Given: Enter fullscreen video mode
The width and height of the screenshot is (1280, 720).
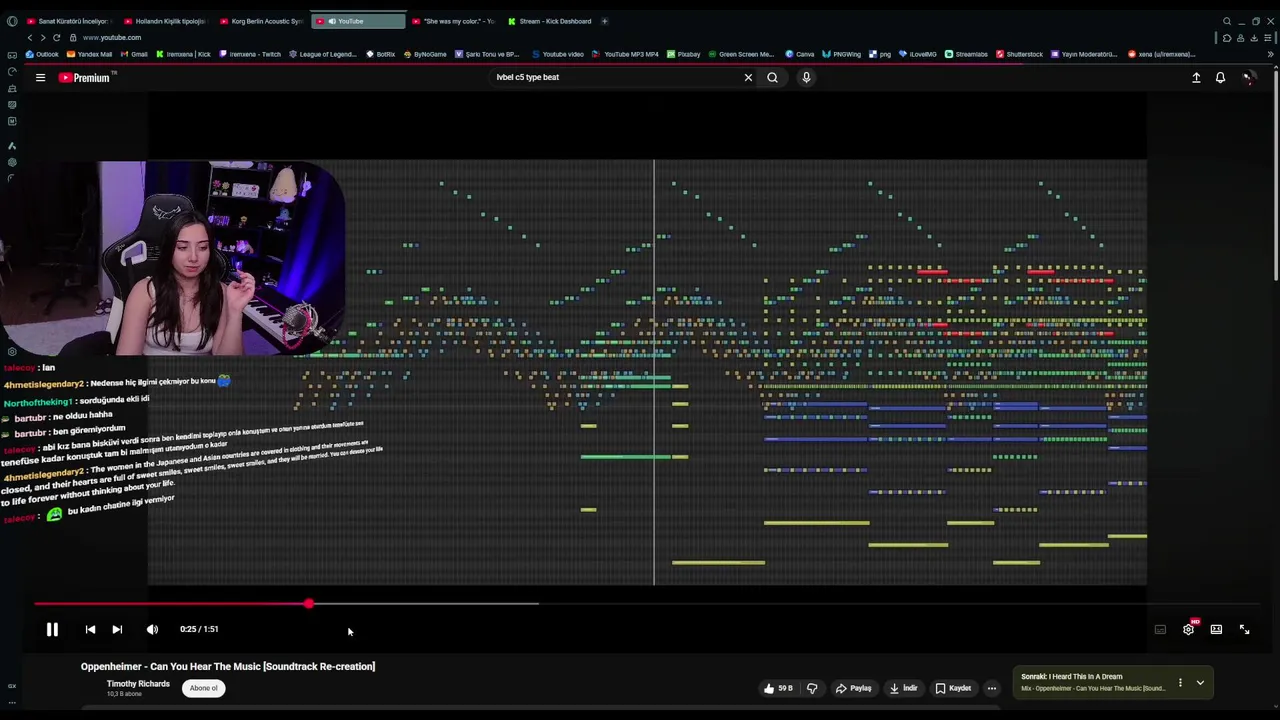Looking at the screenshot, I should click(x=1244, y=629).
